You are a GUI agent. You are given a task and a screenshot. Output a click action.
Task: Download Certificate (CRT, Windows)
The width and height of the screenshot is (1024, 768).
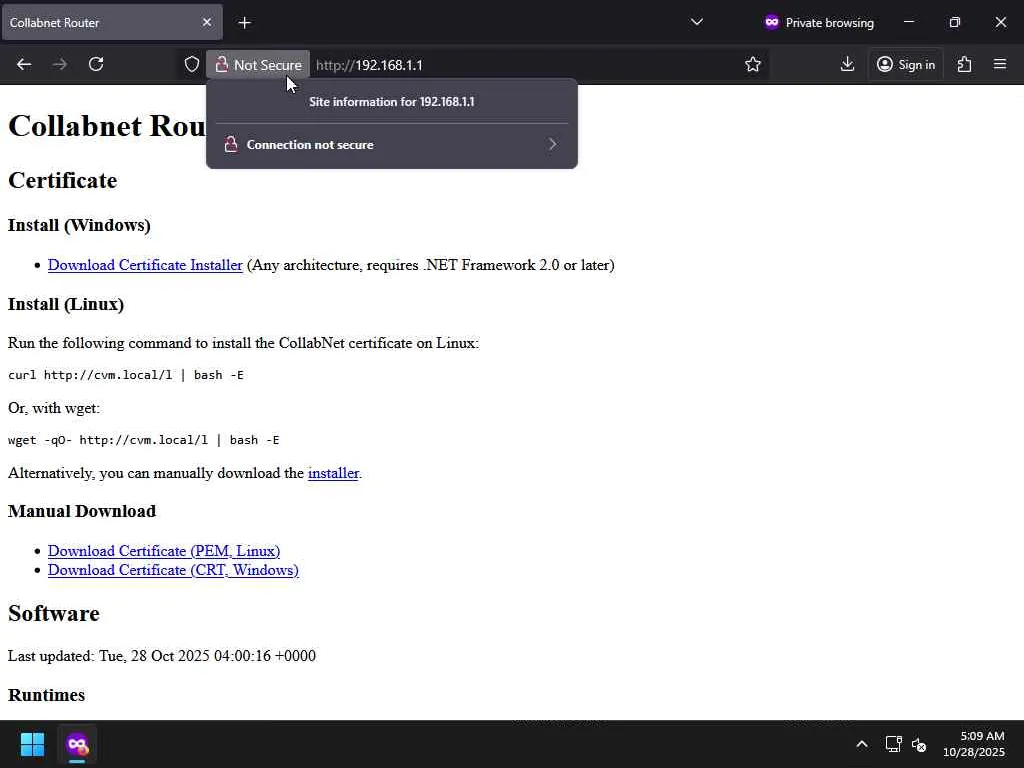point(173,569)
